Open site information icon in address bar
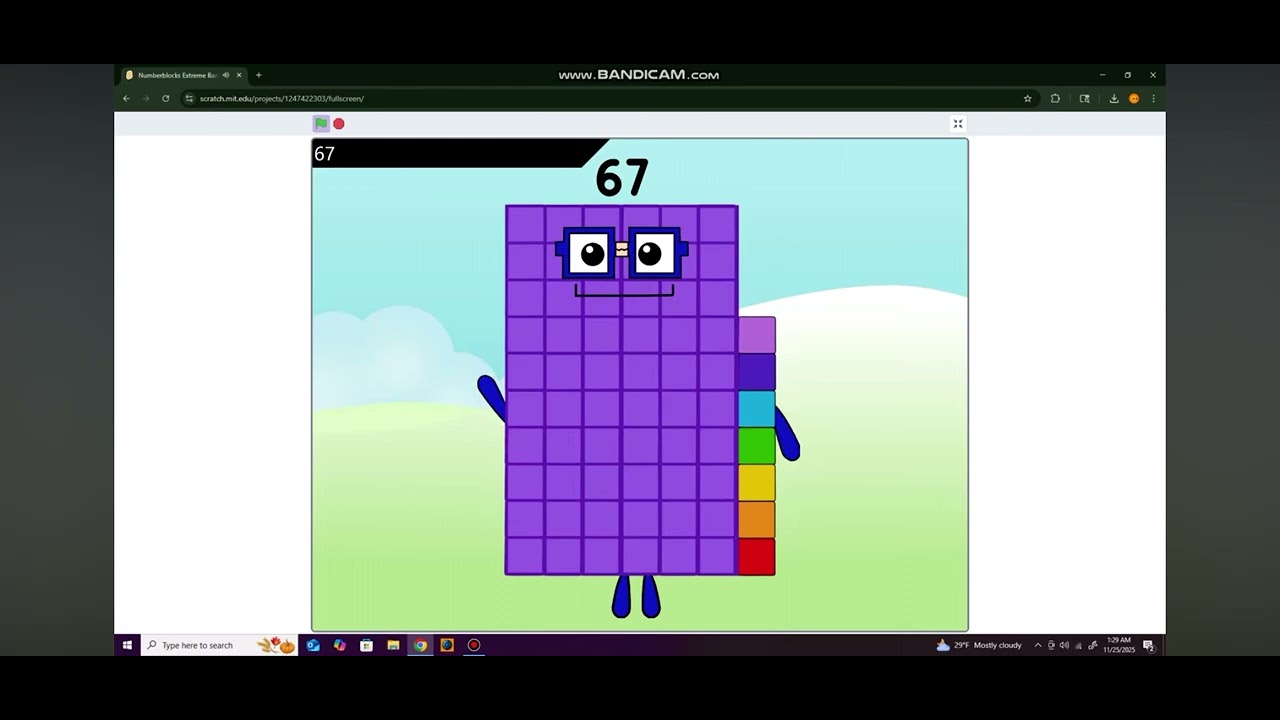Image resolution: width=1280 pixels, height=720 pixels. click(189, 98)
